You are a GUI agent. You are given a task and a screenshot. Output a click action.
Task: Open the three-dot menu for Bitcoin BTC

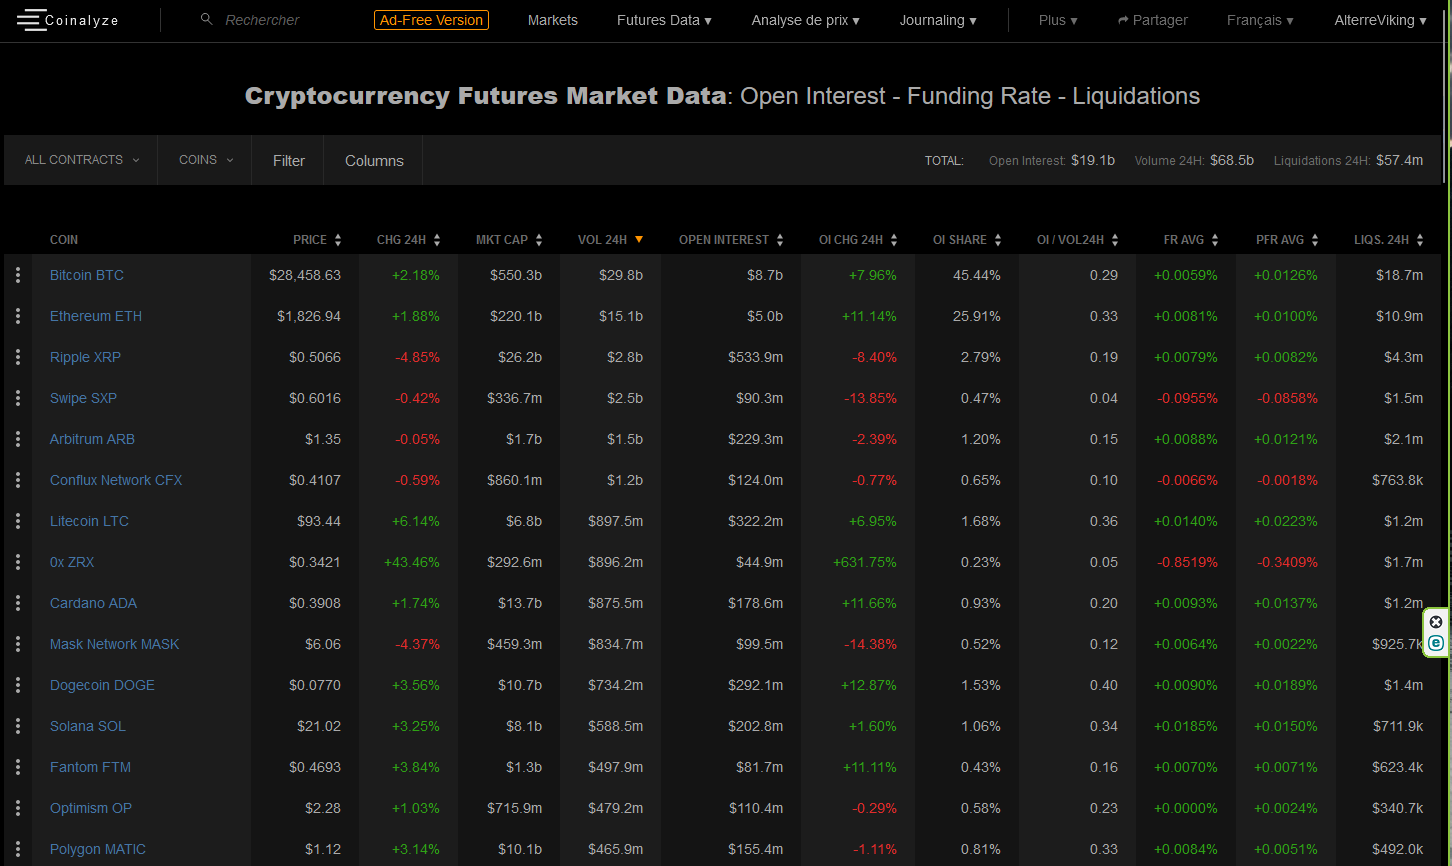pyautogui.click(x=18, y=275)
